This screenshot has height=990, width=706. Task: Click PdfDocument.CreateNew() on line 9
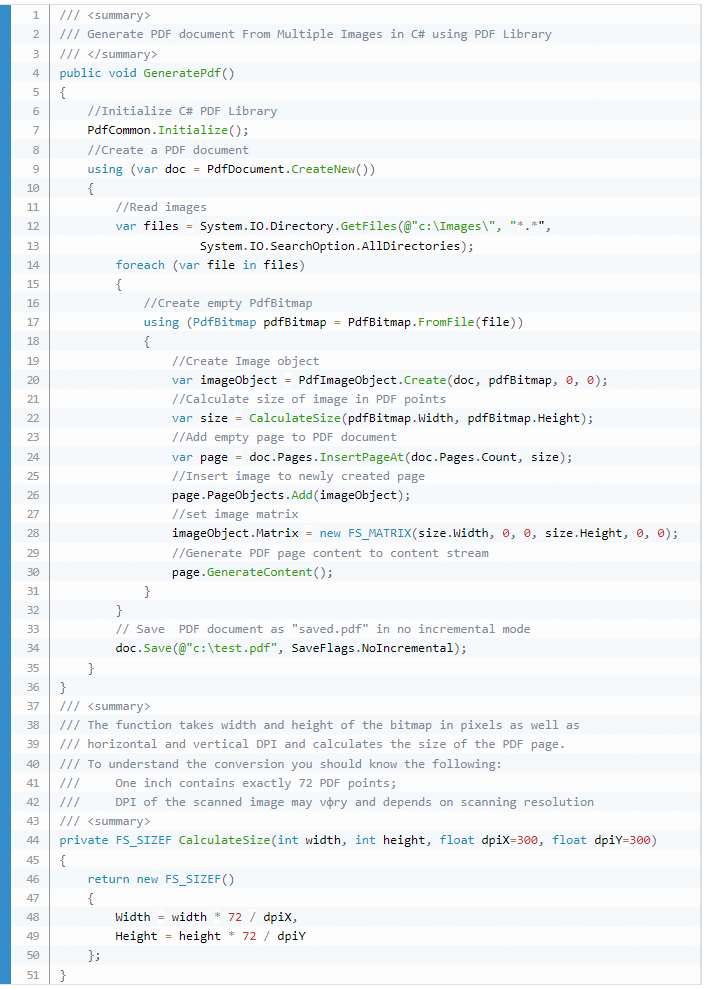pyautogui.click(x=290, y=169)
